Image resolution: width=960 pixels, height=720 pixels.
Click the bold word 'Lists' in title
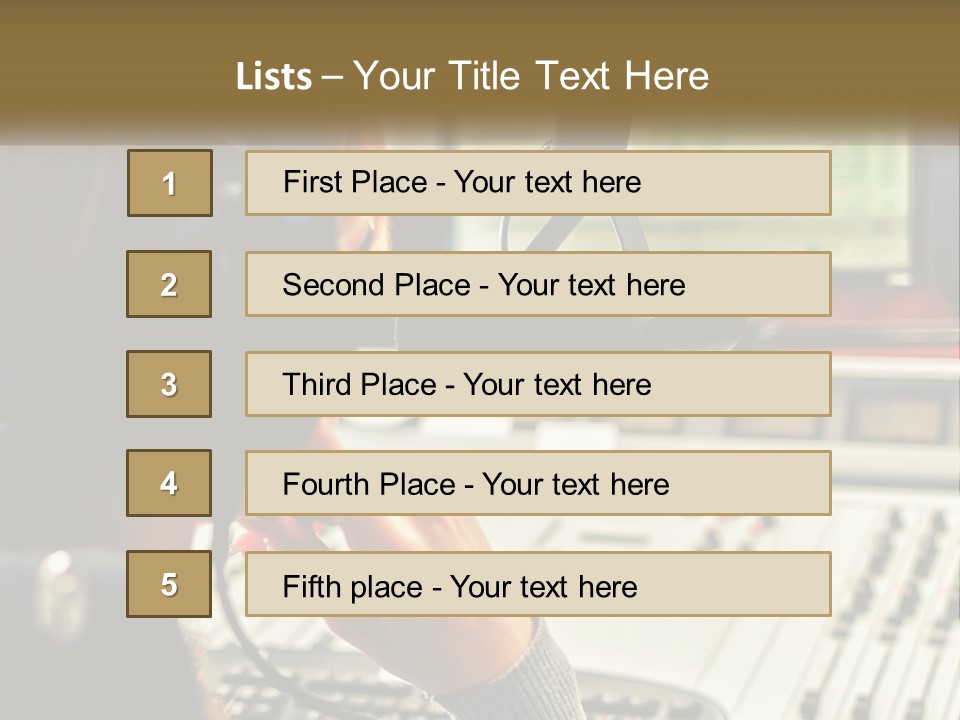[273, 77]
